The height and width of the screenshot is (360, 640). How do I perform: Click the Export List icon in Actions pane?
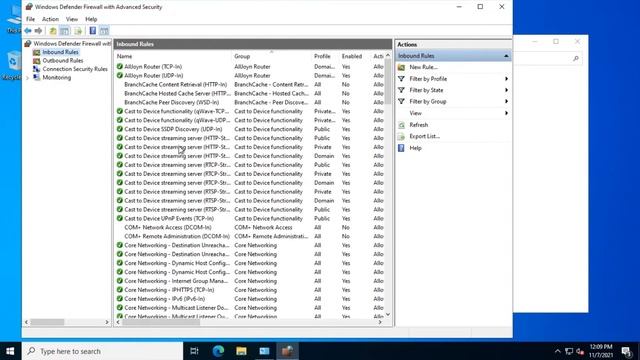(401, 136)
